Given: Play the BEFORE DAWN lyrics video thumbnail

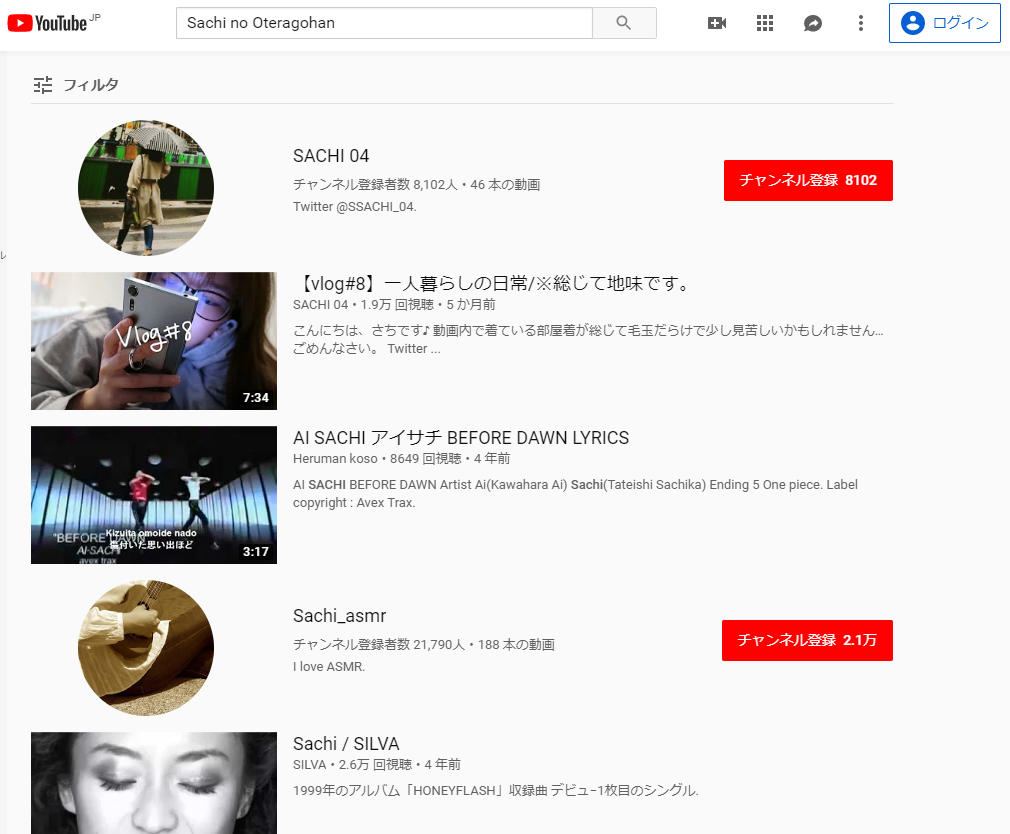Looking at the screenshot, I should pos(154,495).
